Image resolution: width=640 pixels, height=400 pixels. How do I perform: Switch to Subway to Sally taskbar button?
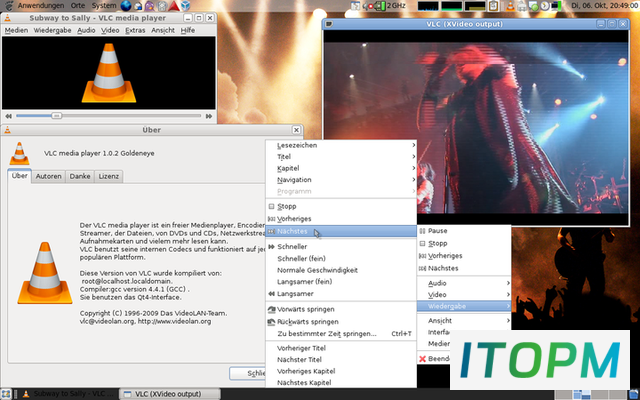click(67, 394)
